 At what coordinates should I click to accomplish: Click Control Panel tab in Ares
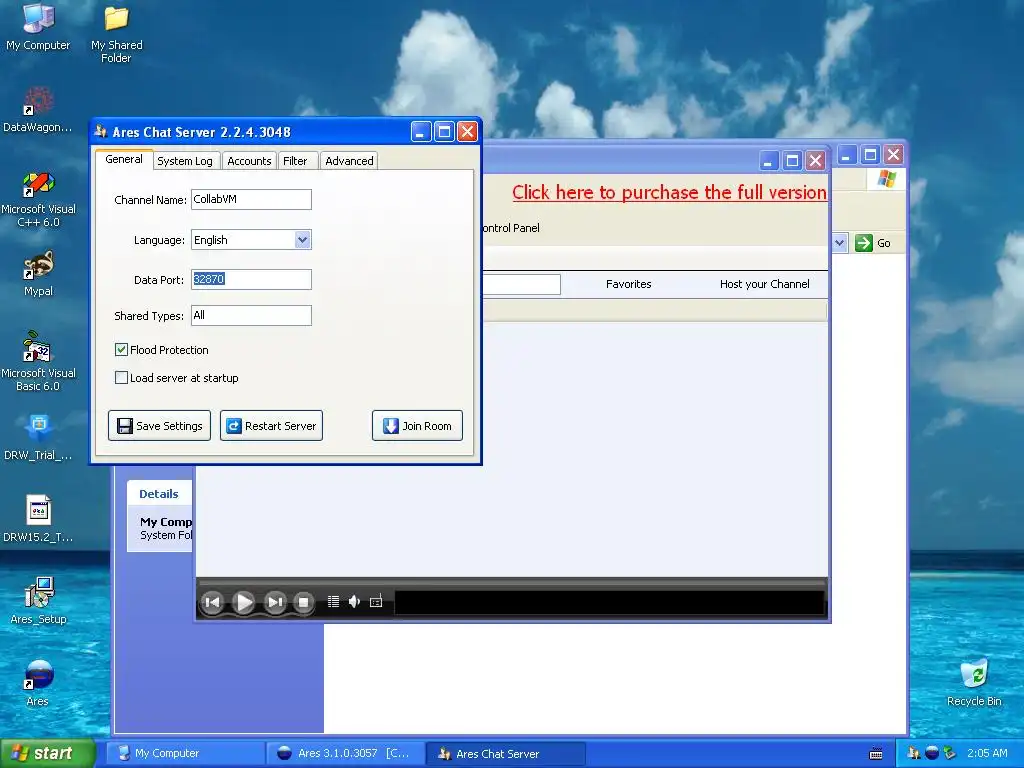tap(511, 228)
